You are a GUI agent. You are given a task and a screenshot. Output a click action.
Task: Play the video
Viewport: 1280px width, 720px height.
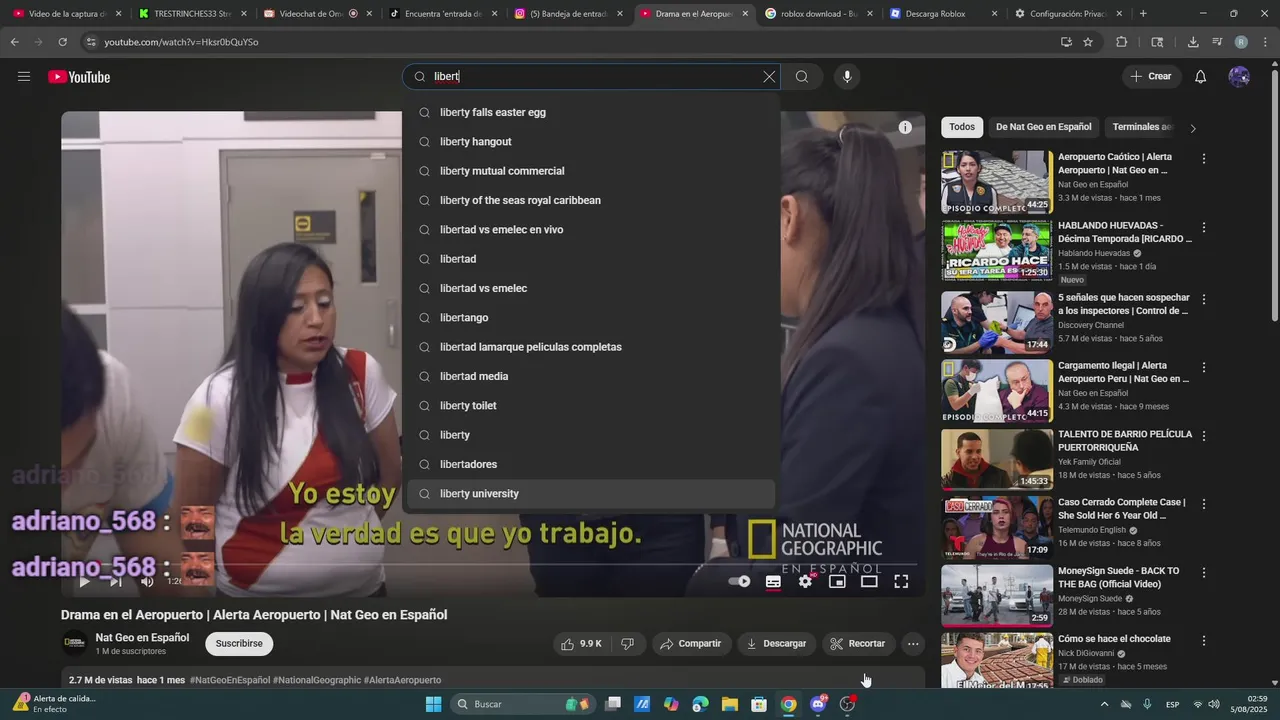click(x=85, y=581)
